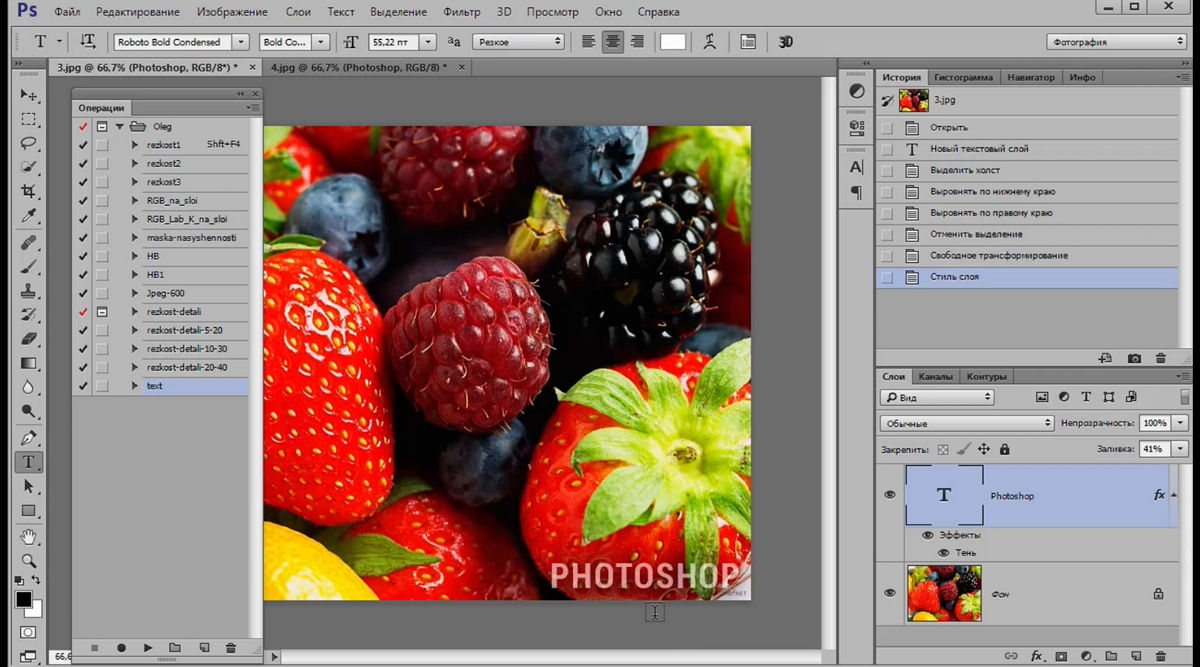Select the Blur tool
This screenshot has width=1200, height=667.
point(28,387)
